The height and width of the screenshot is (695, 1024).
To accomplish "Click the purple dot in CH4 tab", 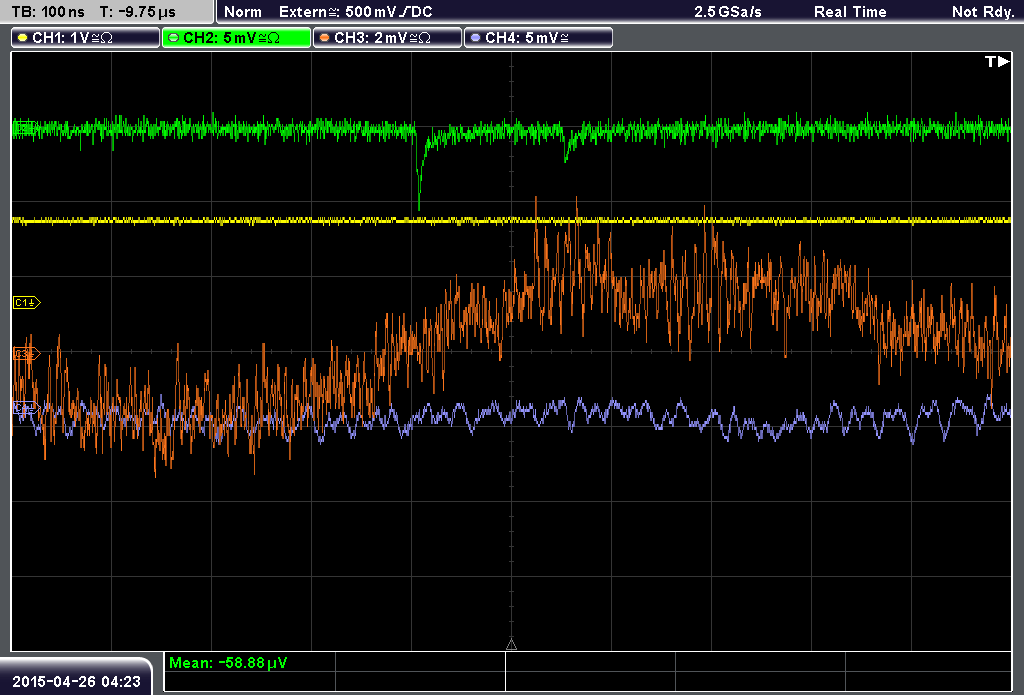I will (475, 38).
